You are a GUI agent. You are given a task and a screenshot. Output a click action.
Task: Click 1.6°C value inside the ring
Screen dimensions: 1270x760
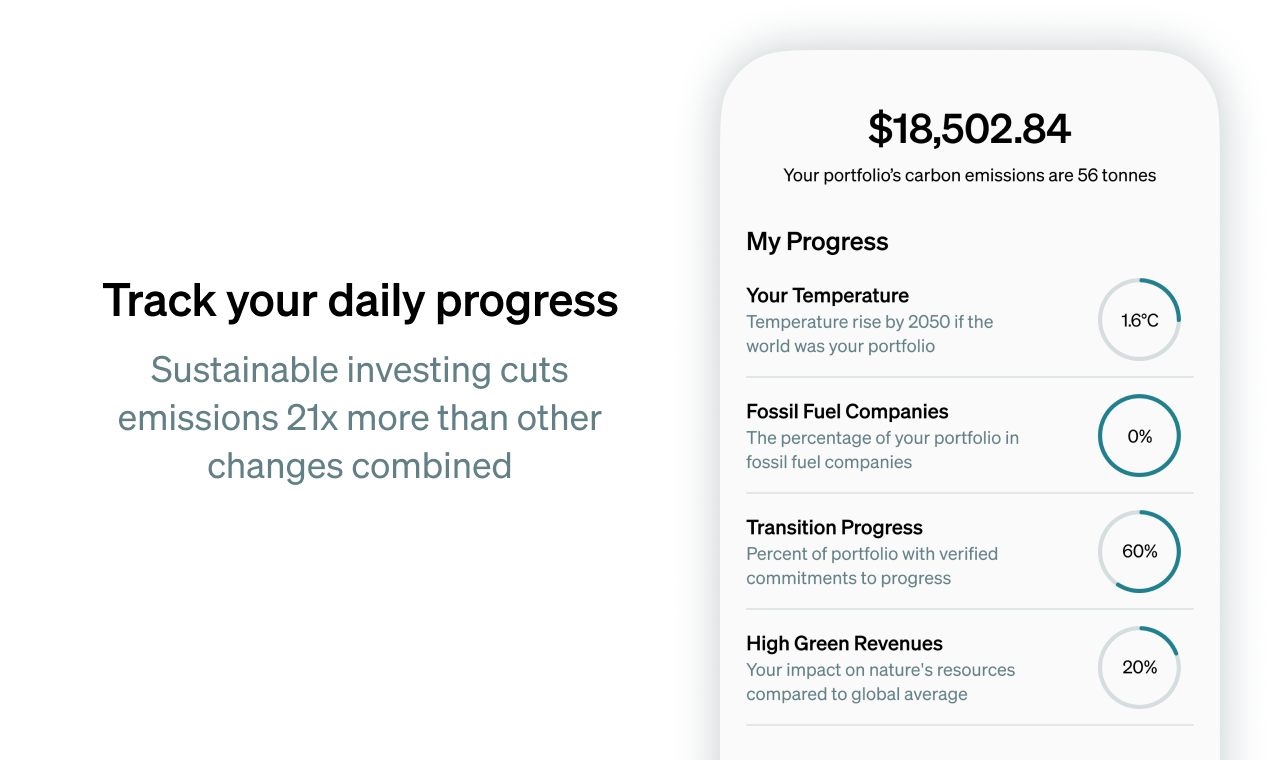(x=1140, y=321)
